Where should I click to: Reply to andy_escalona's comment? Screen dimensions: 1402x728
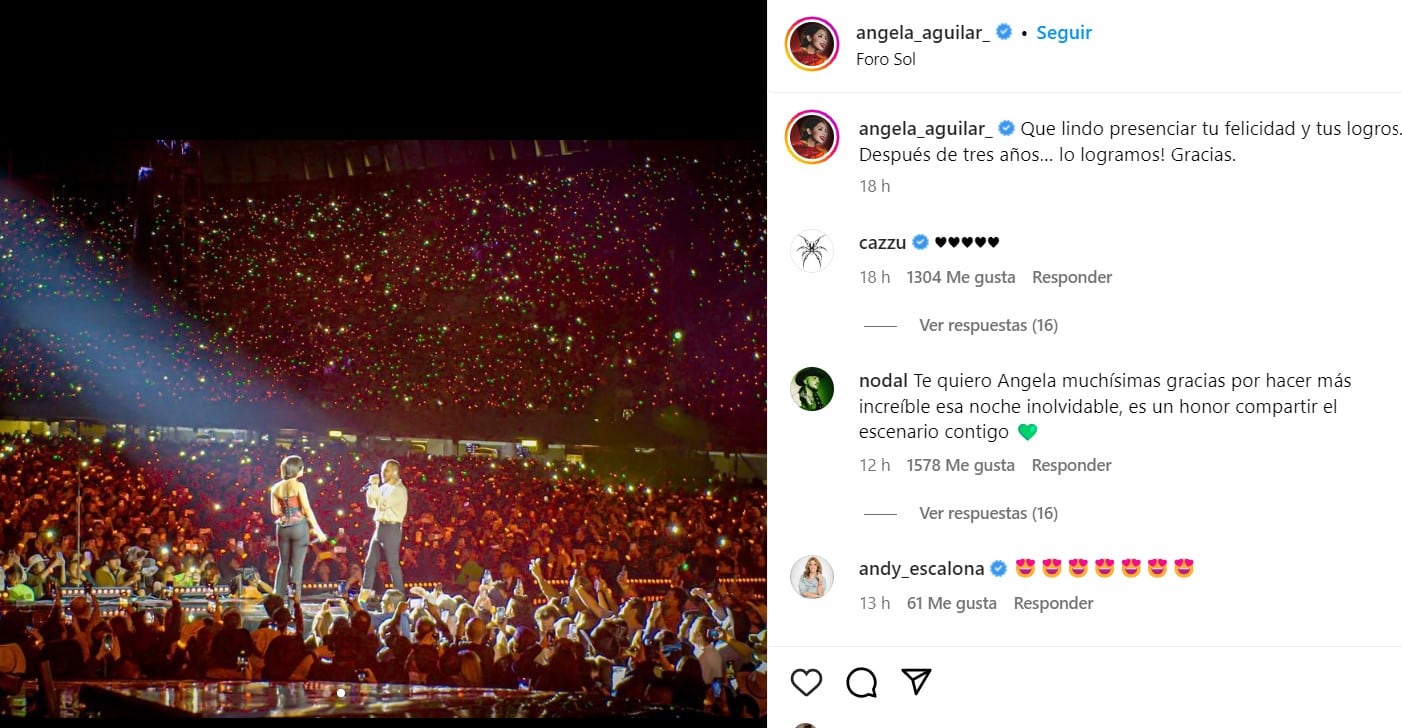point(1053,603)
